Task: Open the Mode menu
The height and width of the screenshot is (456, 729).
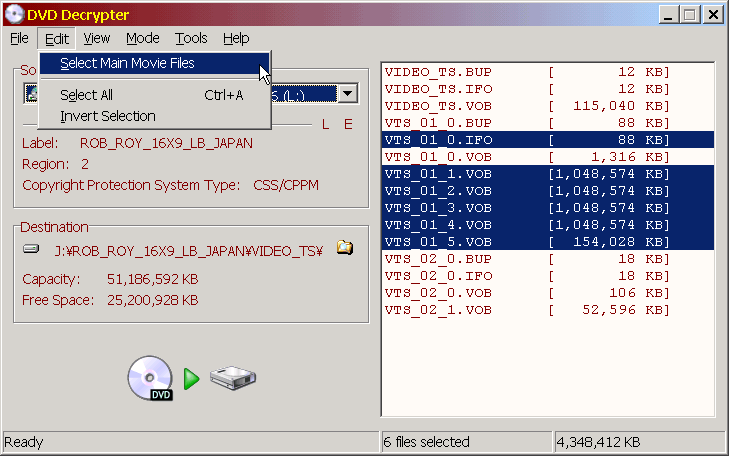Action: (x=142, y=38)
